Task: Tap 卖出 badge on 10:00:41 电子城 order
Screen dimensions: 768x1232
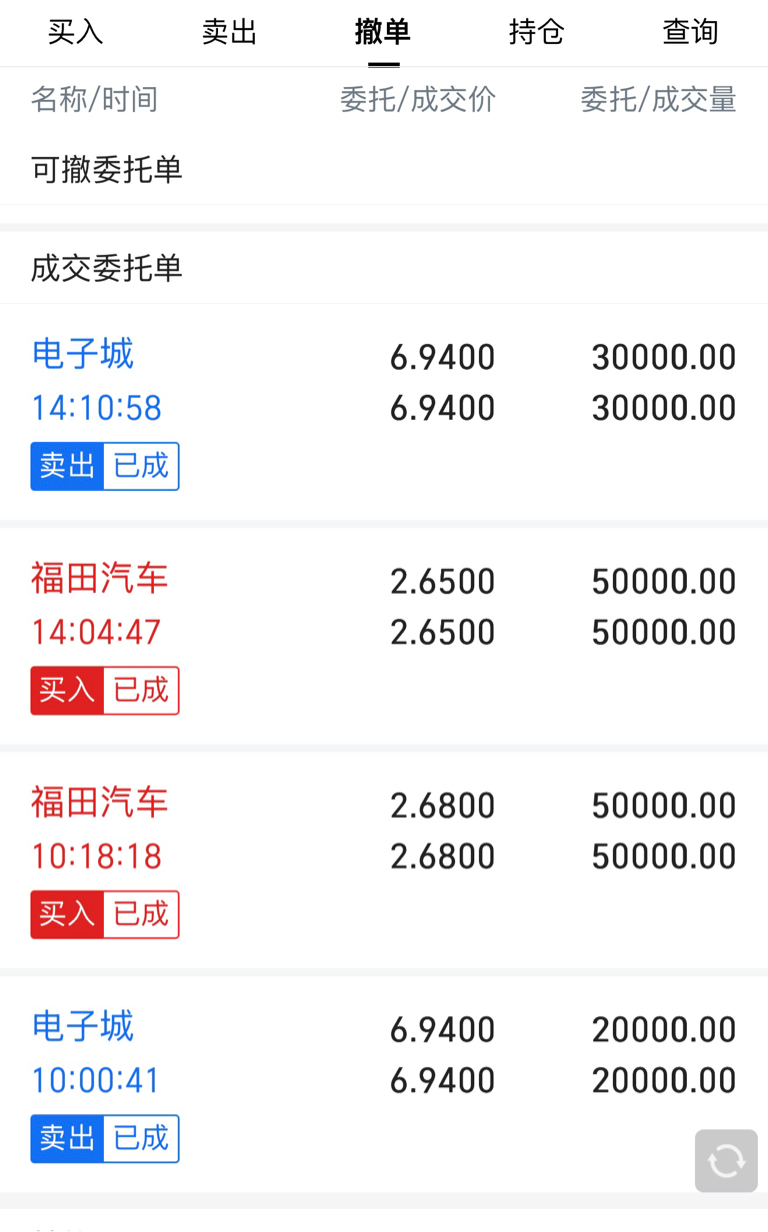Action: 67,1138
